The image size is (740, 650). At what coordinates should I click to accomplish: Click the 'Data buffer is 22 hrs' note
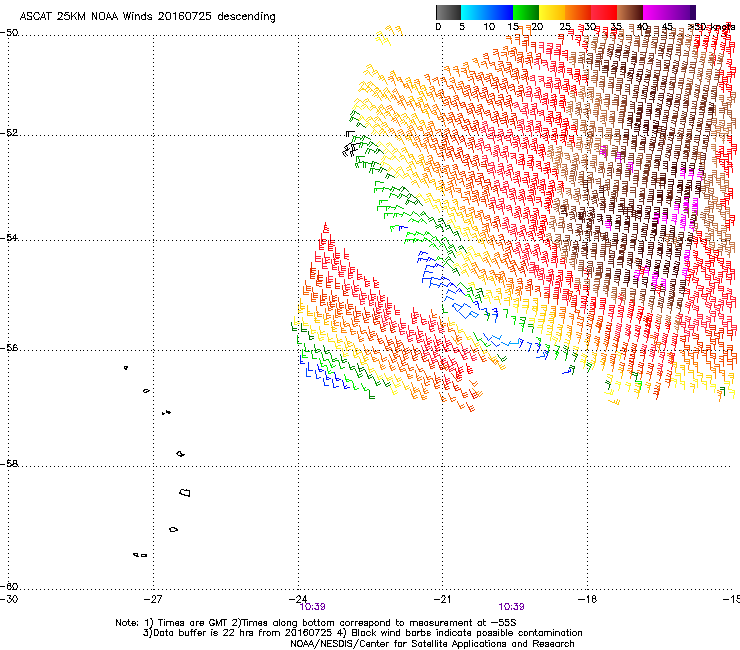[362, 633]
